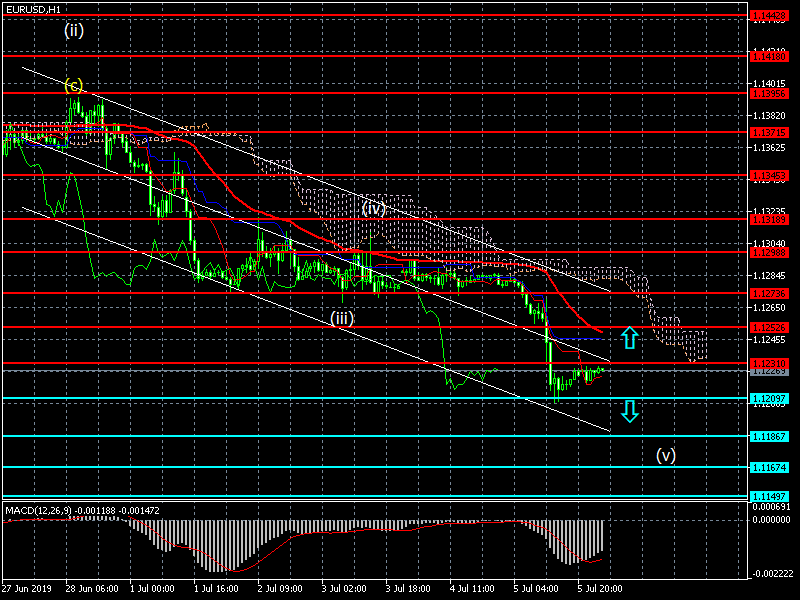
Task: Click the cyan up arrow marker
Action: pyautogui.click(x=630, y=338)
